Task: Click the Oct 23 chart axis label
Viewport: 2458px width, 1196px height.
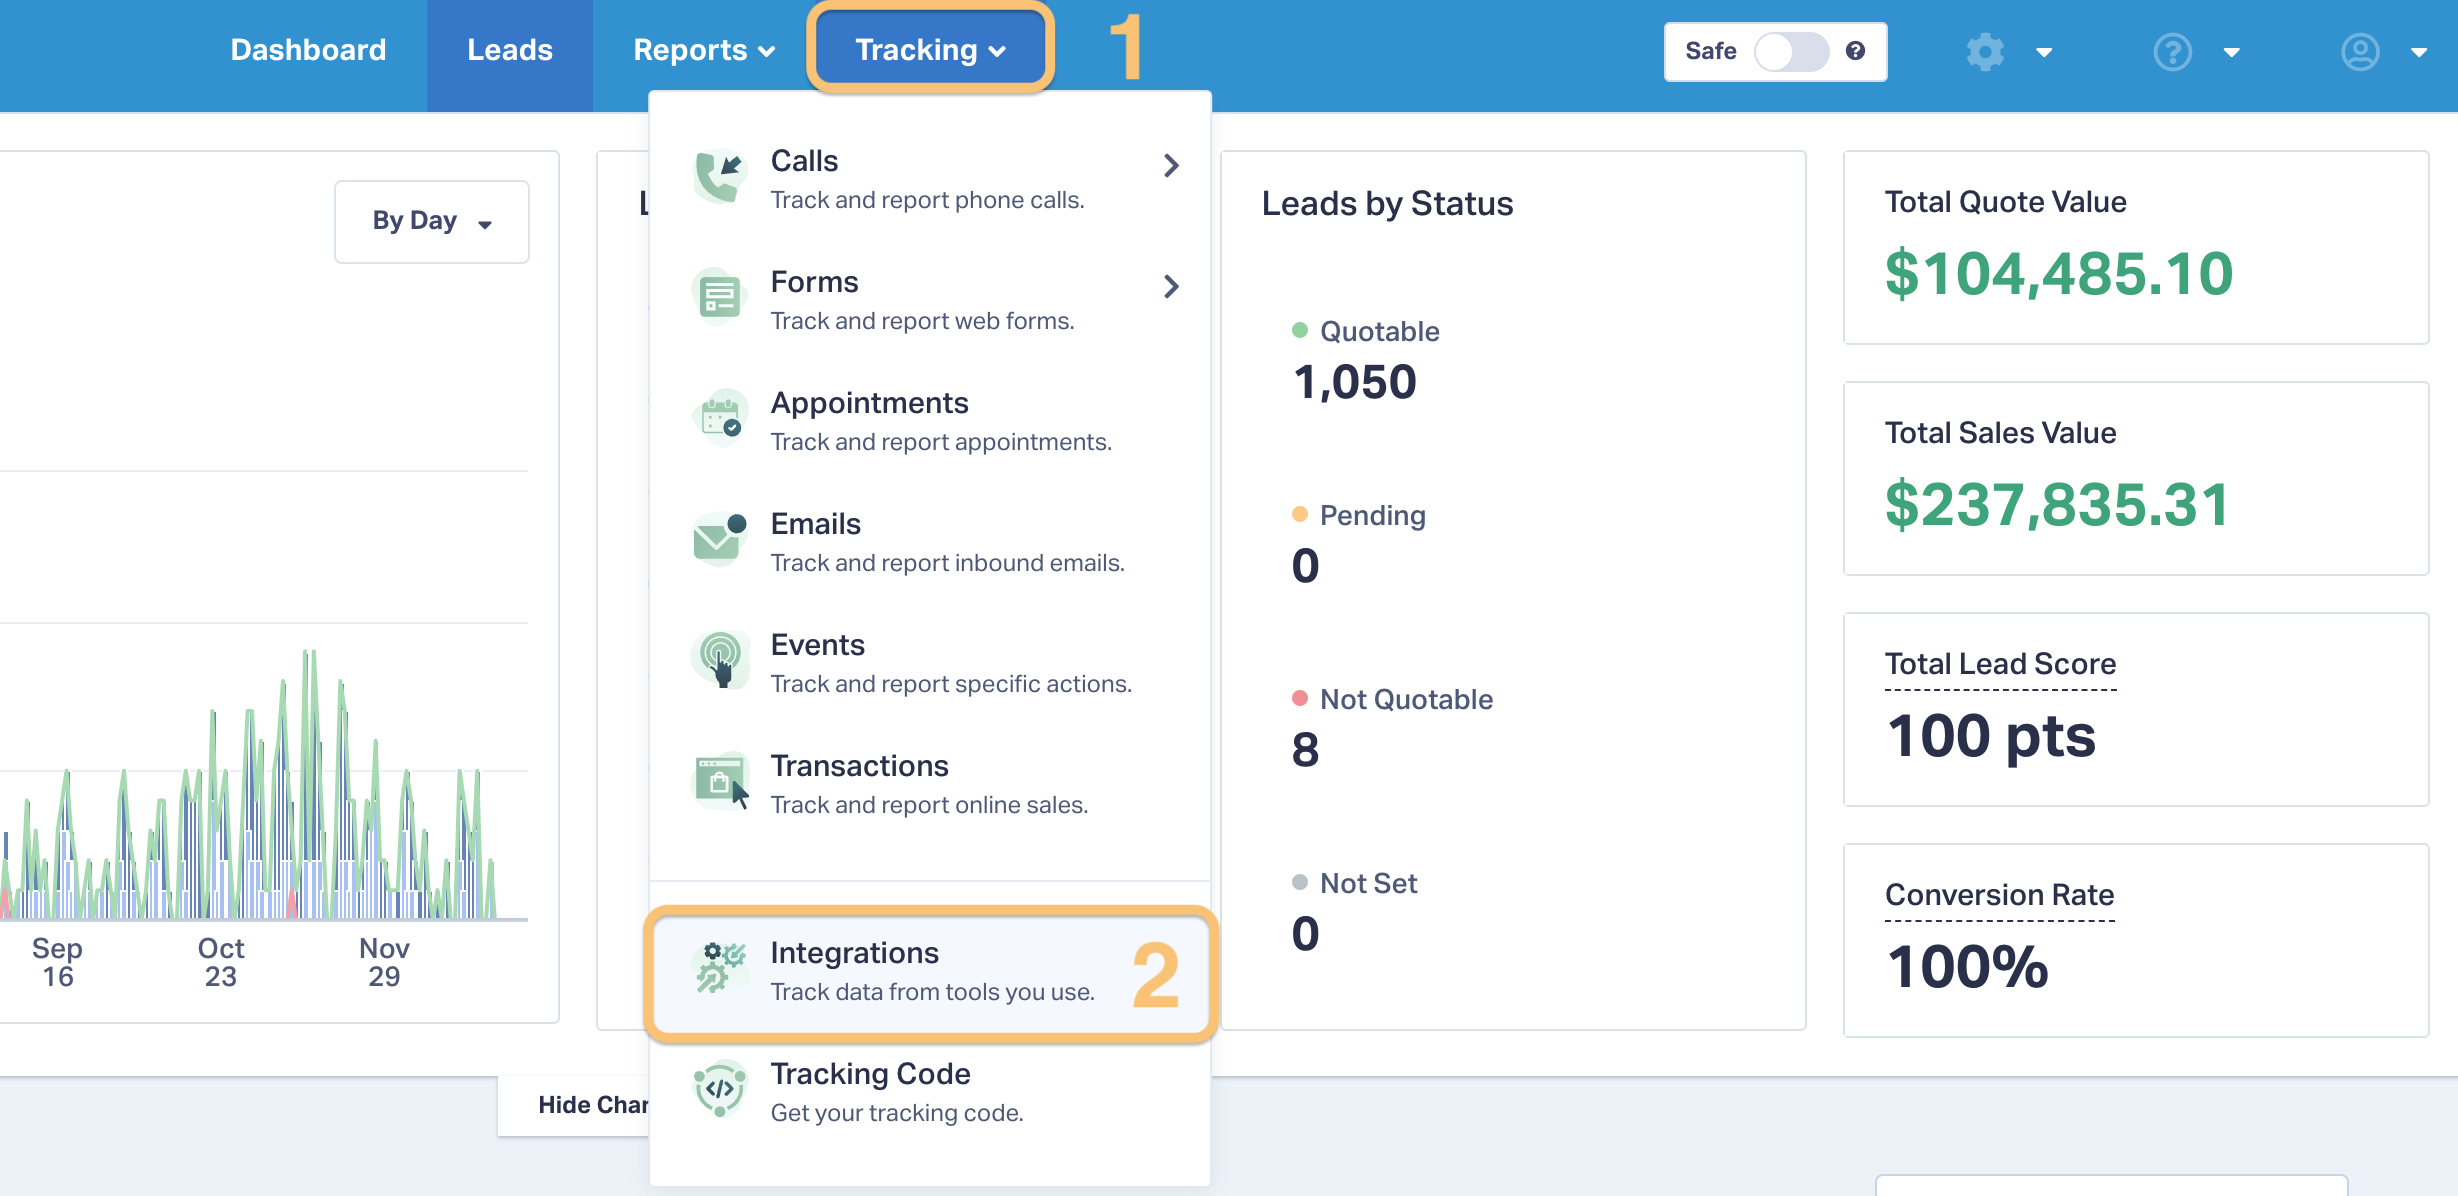Action: click(x=220, y=962)
